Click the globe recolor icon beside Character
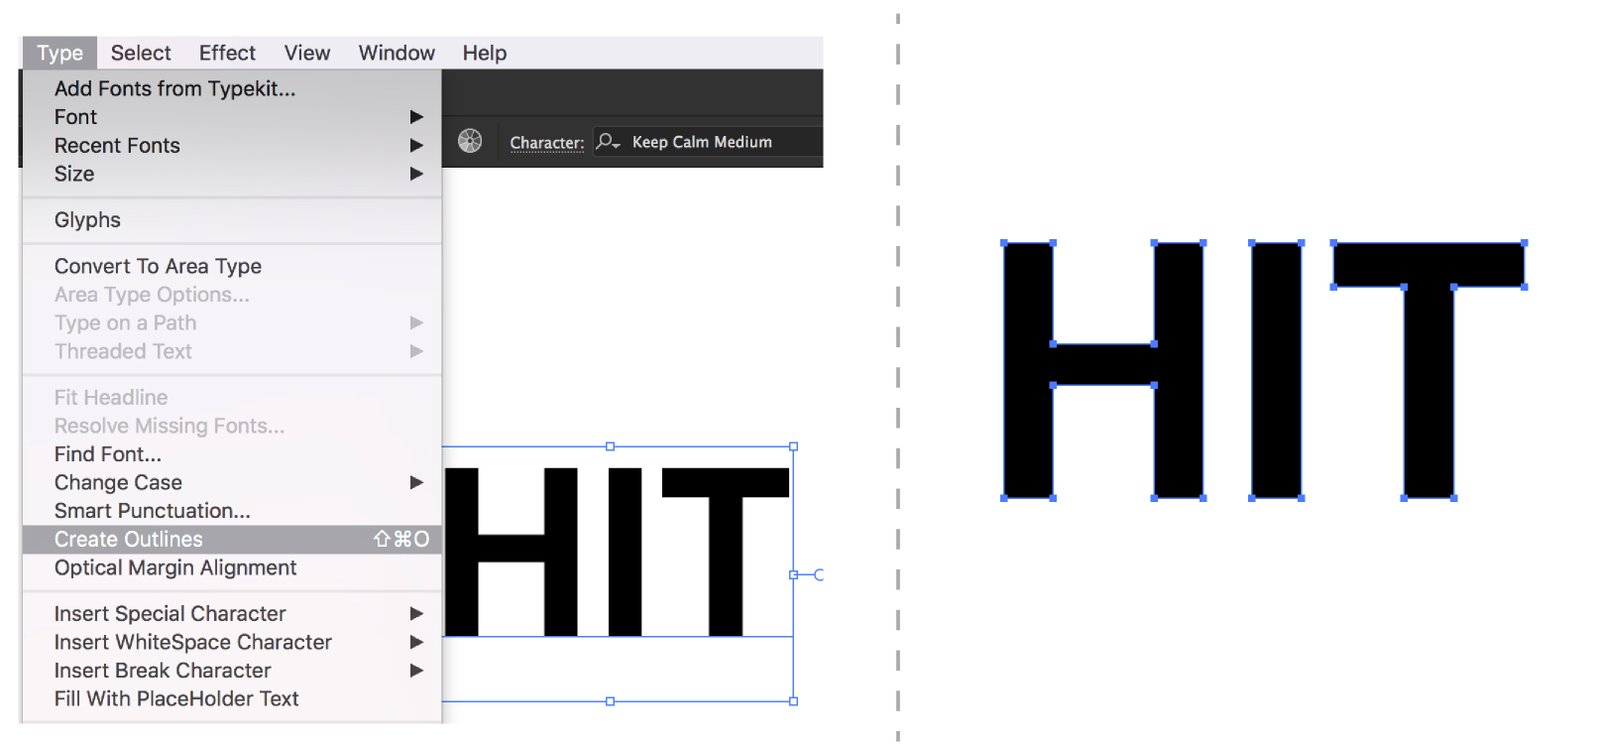This screenshot has height=756, width=1600. [470, 141]
